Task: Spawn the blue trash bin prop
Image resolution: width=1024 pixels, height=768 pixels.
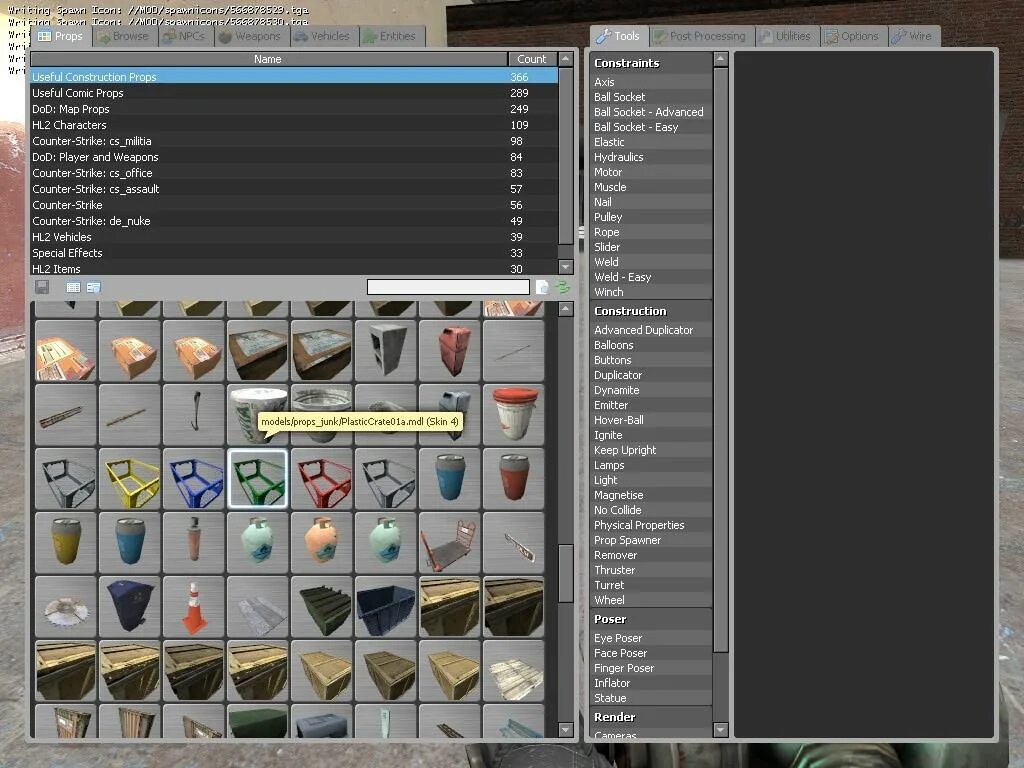Action: 130,607
